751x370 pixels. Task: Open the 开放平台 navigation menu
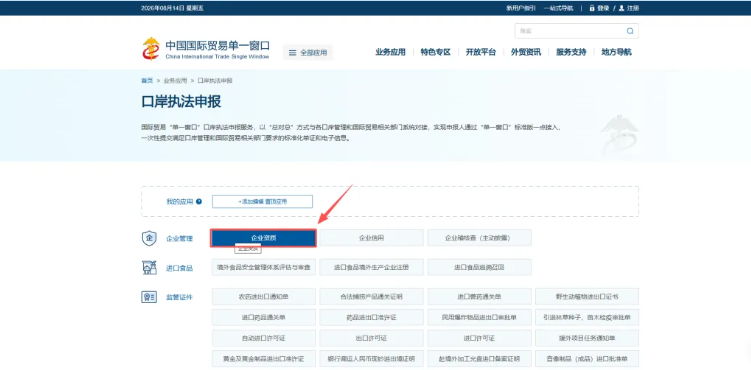(481, 52)
